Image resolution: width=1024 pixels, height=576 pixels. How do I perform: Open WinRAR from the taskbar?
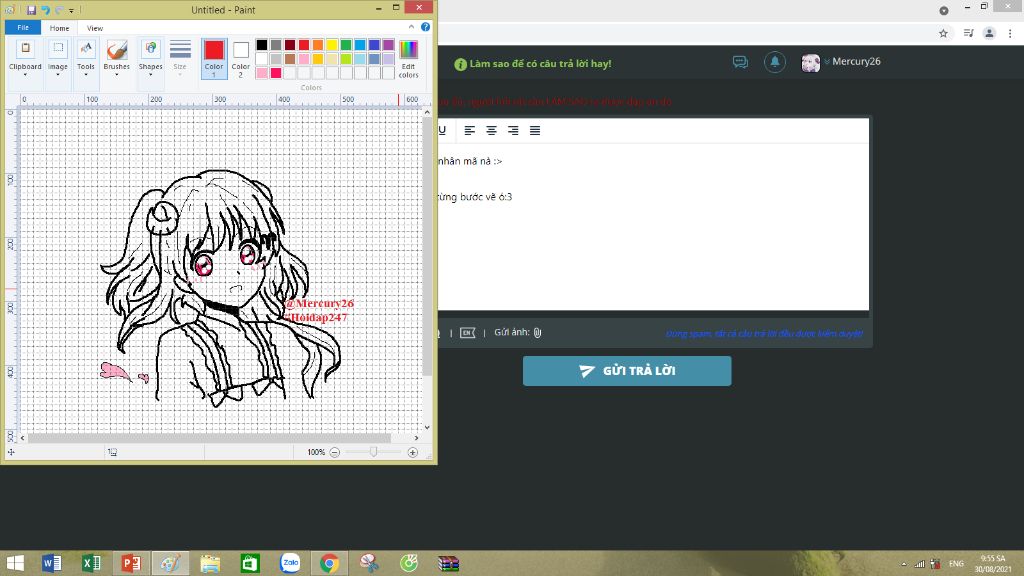(x=449, y=563)
